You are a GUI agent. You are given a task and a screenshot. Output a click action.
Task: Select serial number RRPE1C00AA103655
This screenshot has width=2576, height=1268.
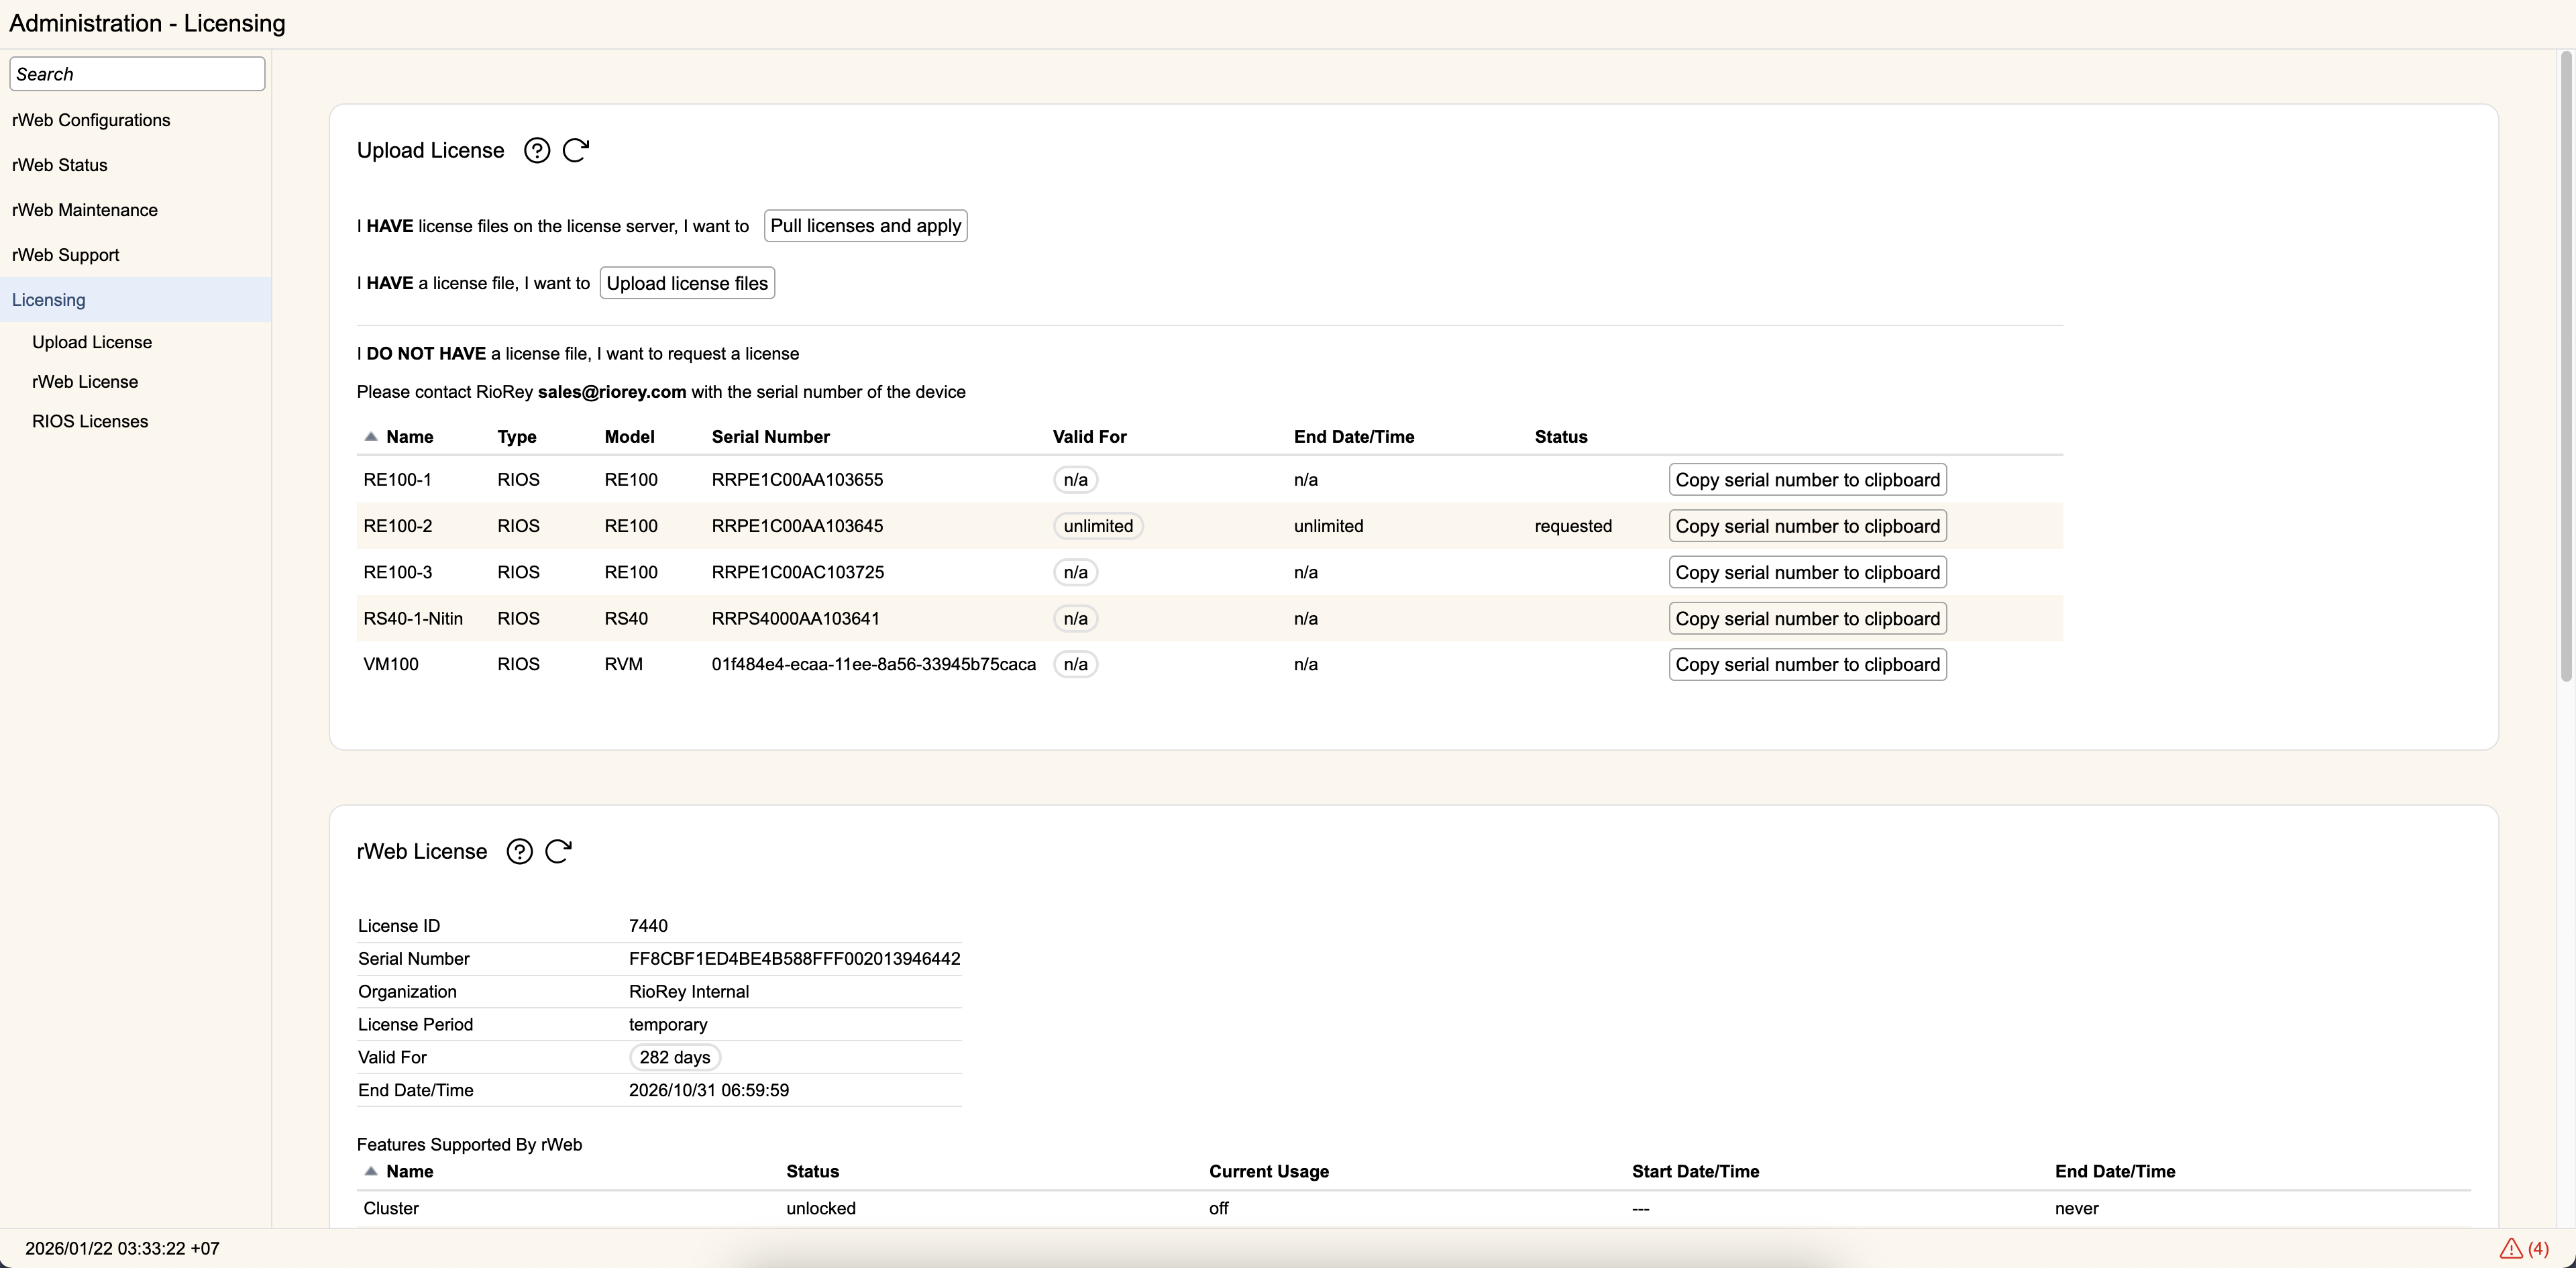pyautogui.click(x=797, y=480)
